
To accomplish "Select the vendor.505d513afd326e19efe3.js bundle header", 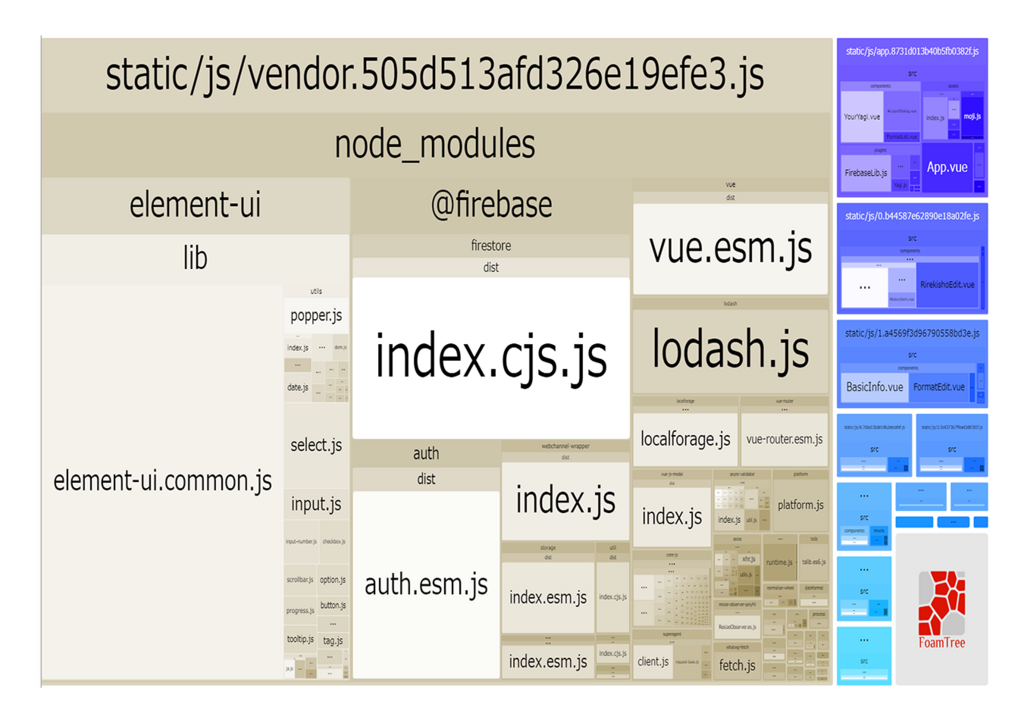I will 436,74.
